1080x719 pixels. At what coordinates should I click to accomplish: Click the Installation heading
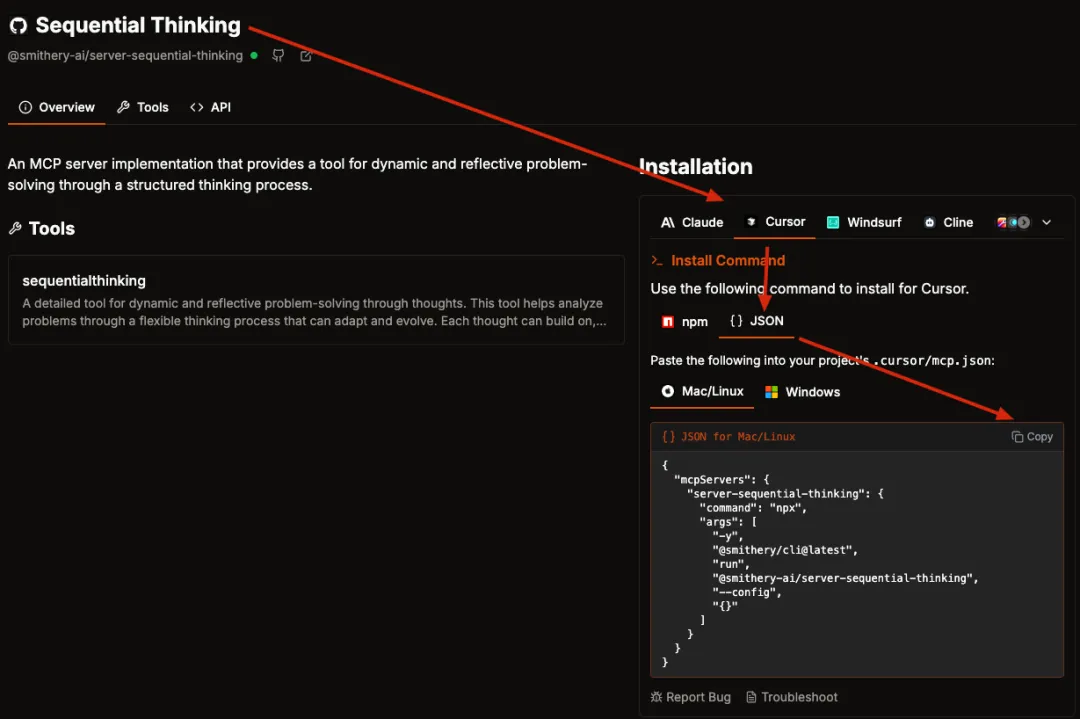click(x=696, y=167)
